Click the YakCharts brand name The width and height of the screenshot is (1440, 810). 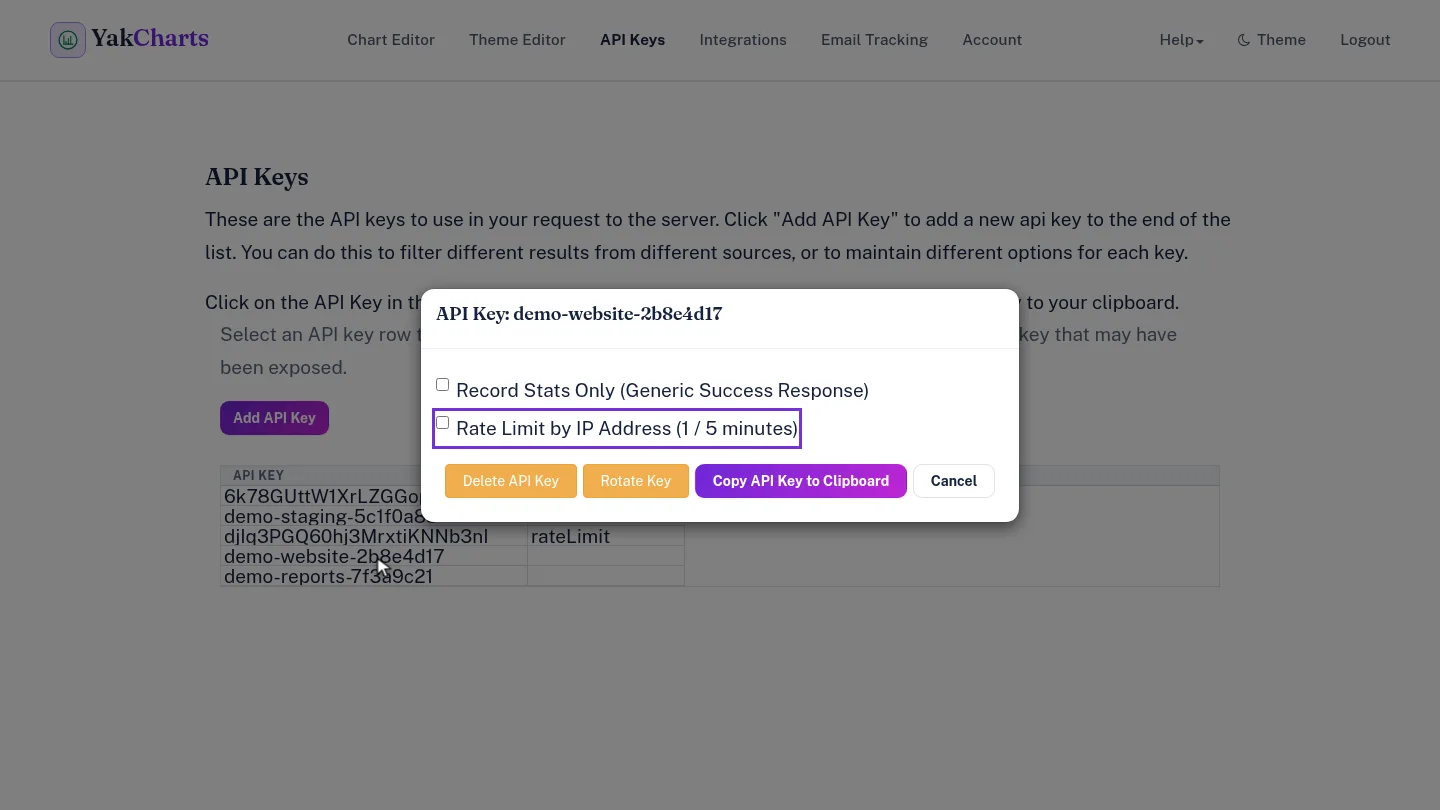[150, 39]
